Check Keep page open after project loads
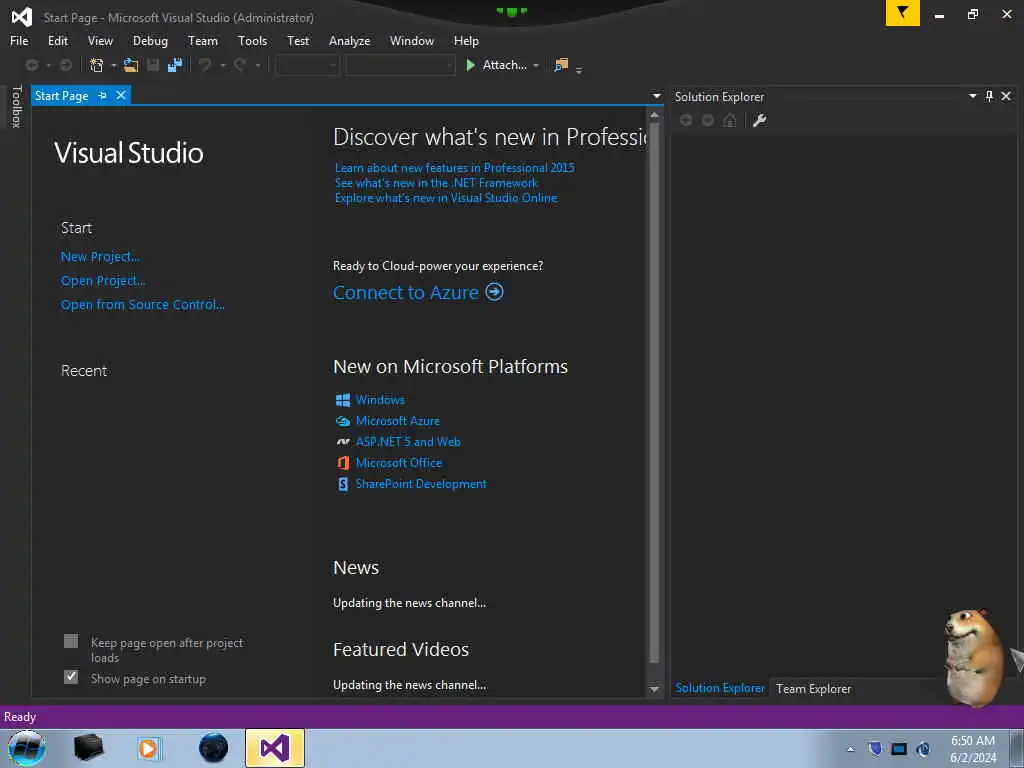The image size is (1024, 768). click(x=71, y=641)
